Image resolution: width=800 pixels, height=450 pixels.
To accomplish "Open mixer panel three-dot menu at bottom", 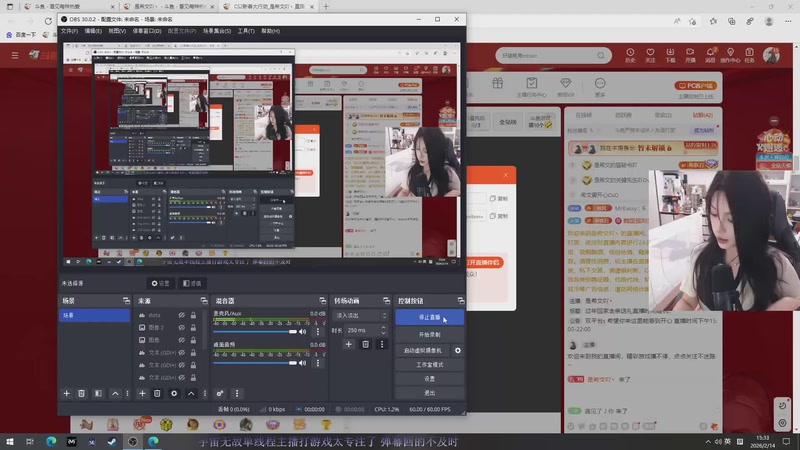I will (x=237, y=393).
